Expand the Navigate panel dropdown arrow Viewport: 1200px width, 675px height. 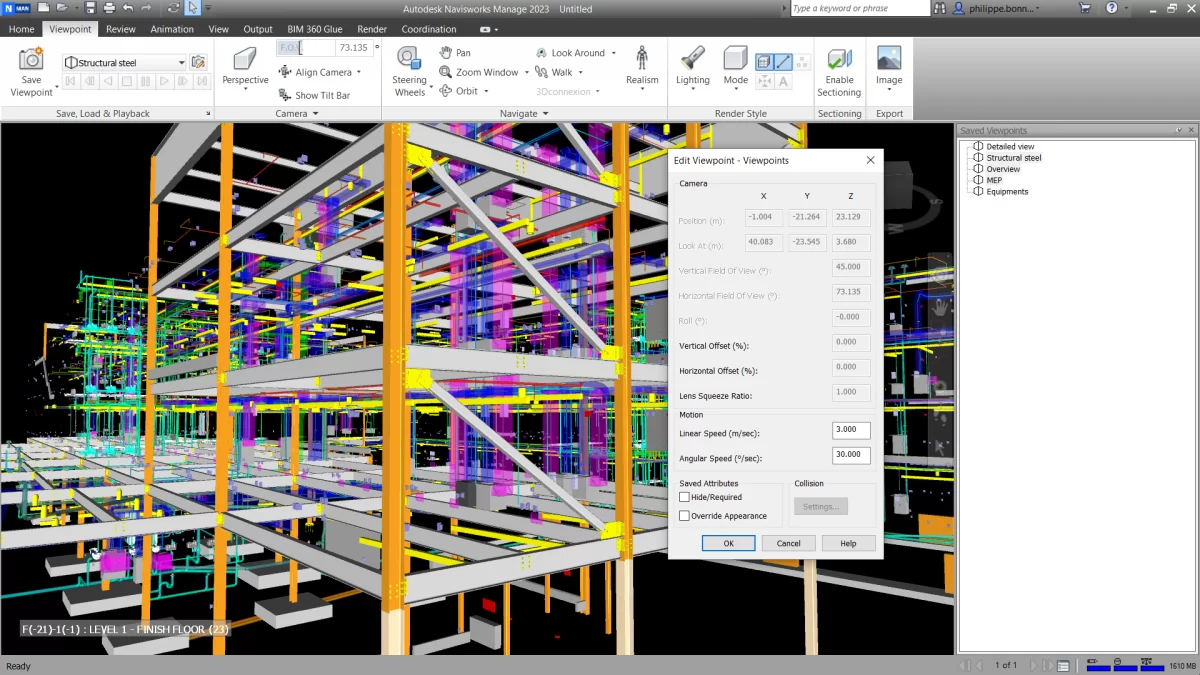click(545, 114)
